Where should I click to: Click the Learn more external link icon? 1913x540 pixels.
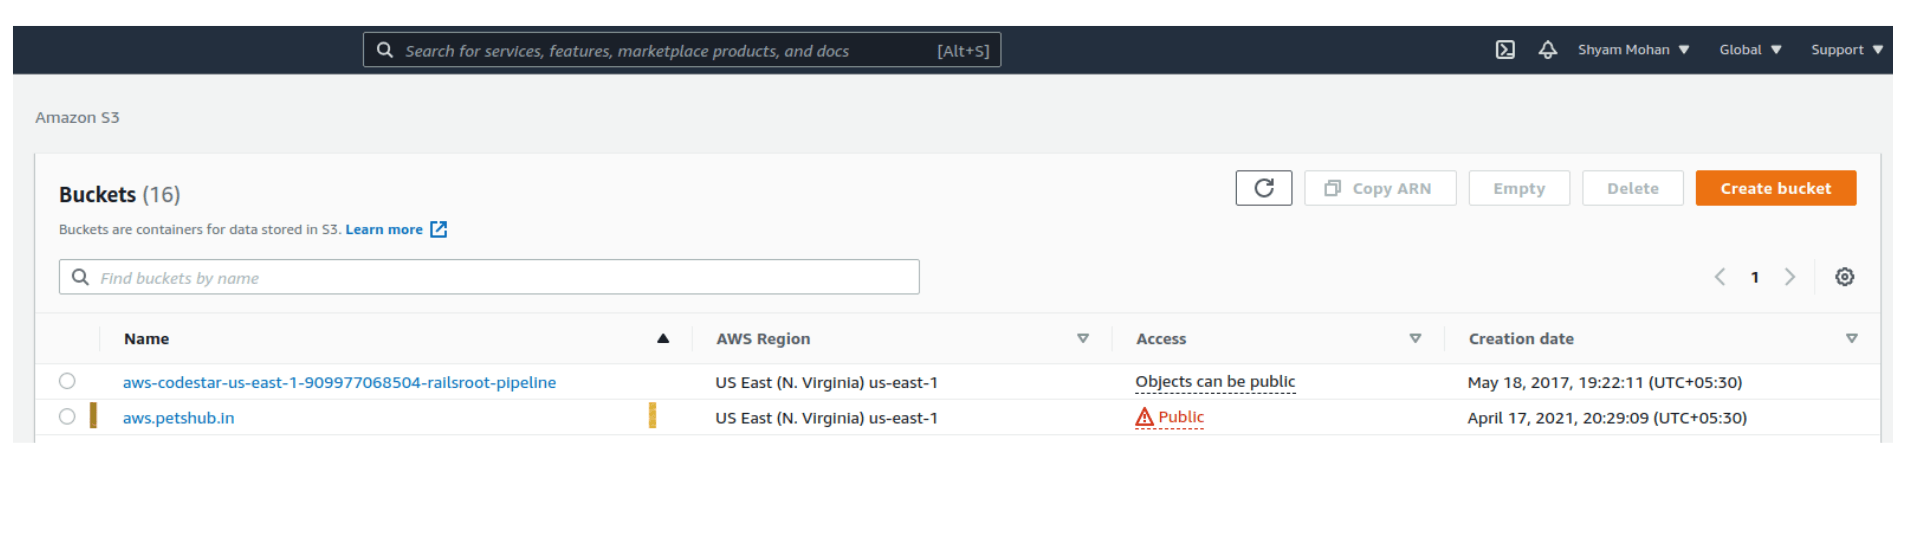click(x=438, y=230)
